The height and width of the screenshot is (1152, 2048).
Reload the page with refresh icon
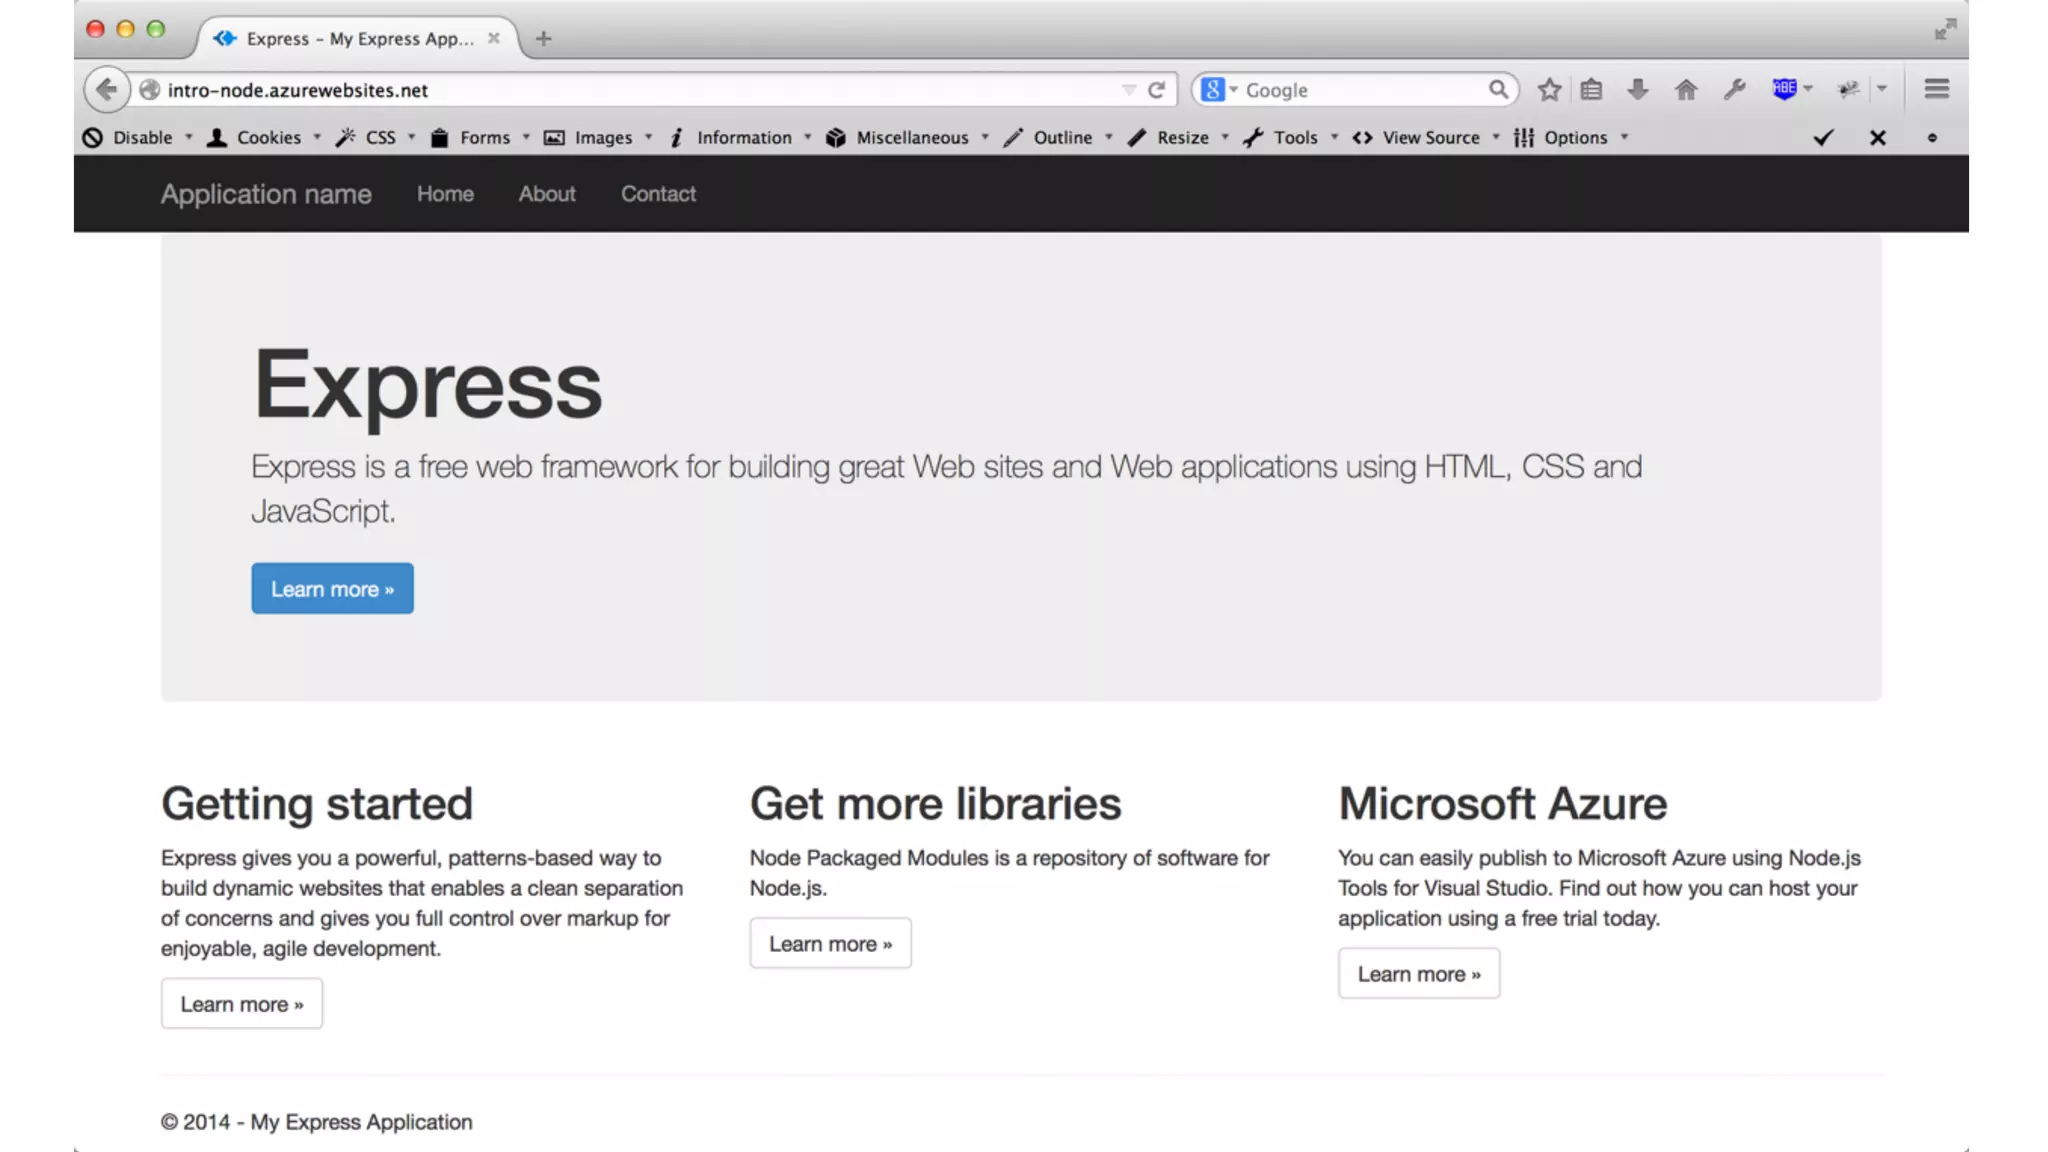[1157, 90]
